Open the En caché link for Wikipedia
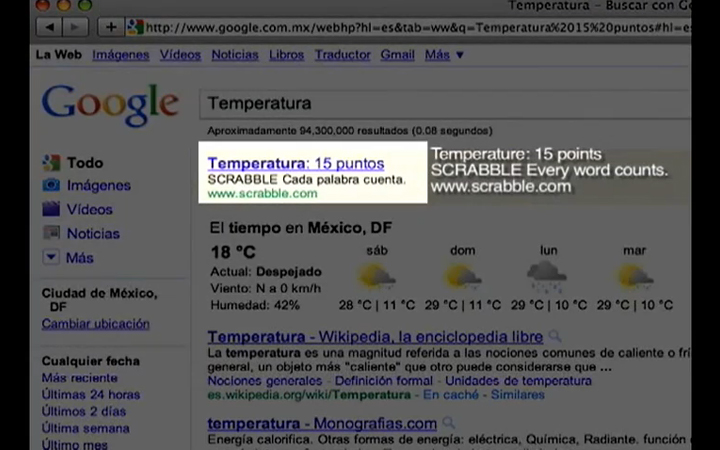The image size is (720, 450). tap(450, 394)
